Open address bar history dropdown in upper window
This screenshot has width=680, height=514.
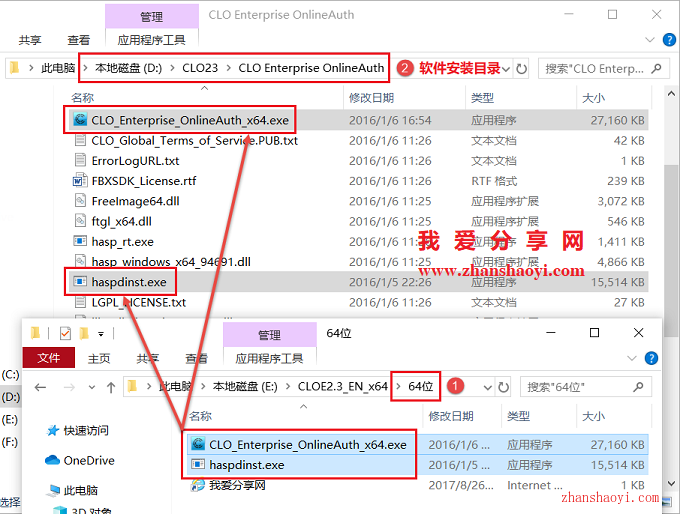pyautogui.click(x=506, y=69)
